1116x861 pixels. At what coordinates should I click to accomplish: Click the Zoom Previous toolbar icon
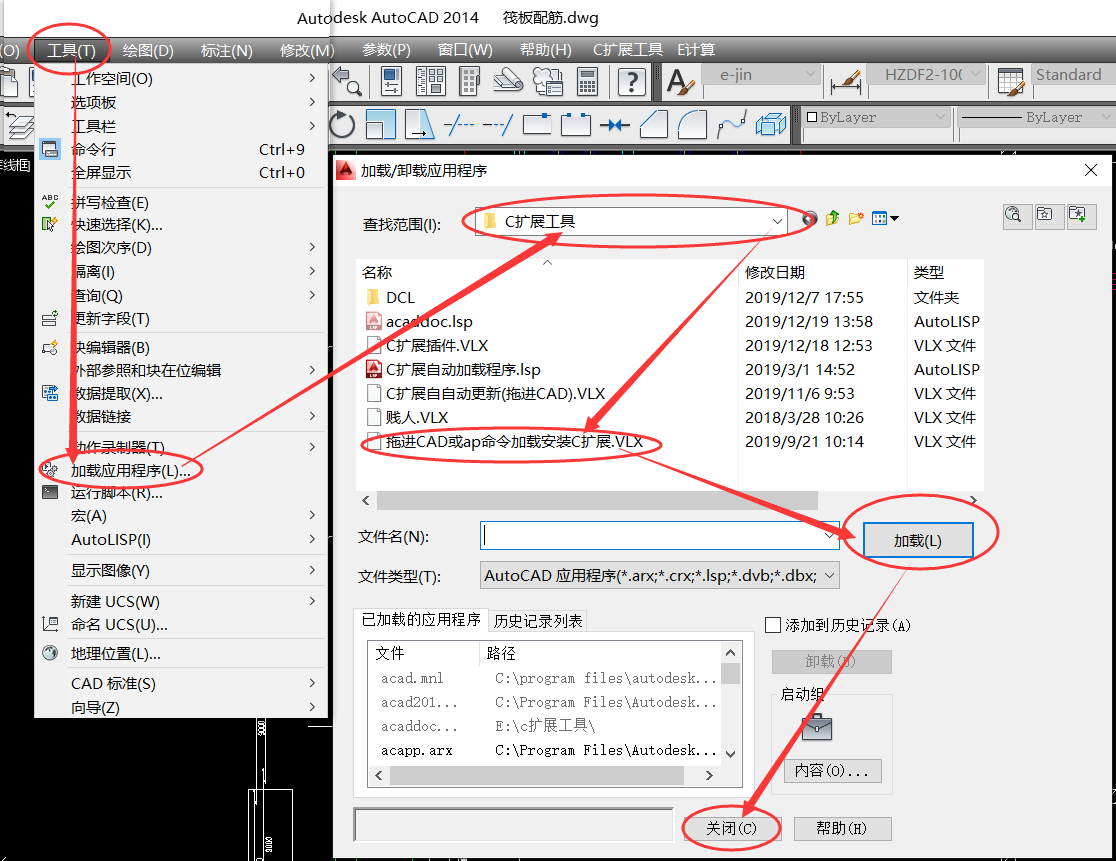click(x=347, y=81)
